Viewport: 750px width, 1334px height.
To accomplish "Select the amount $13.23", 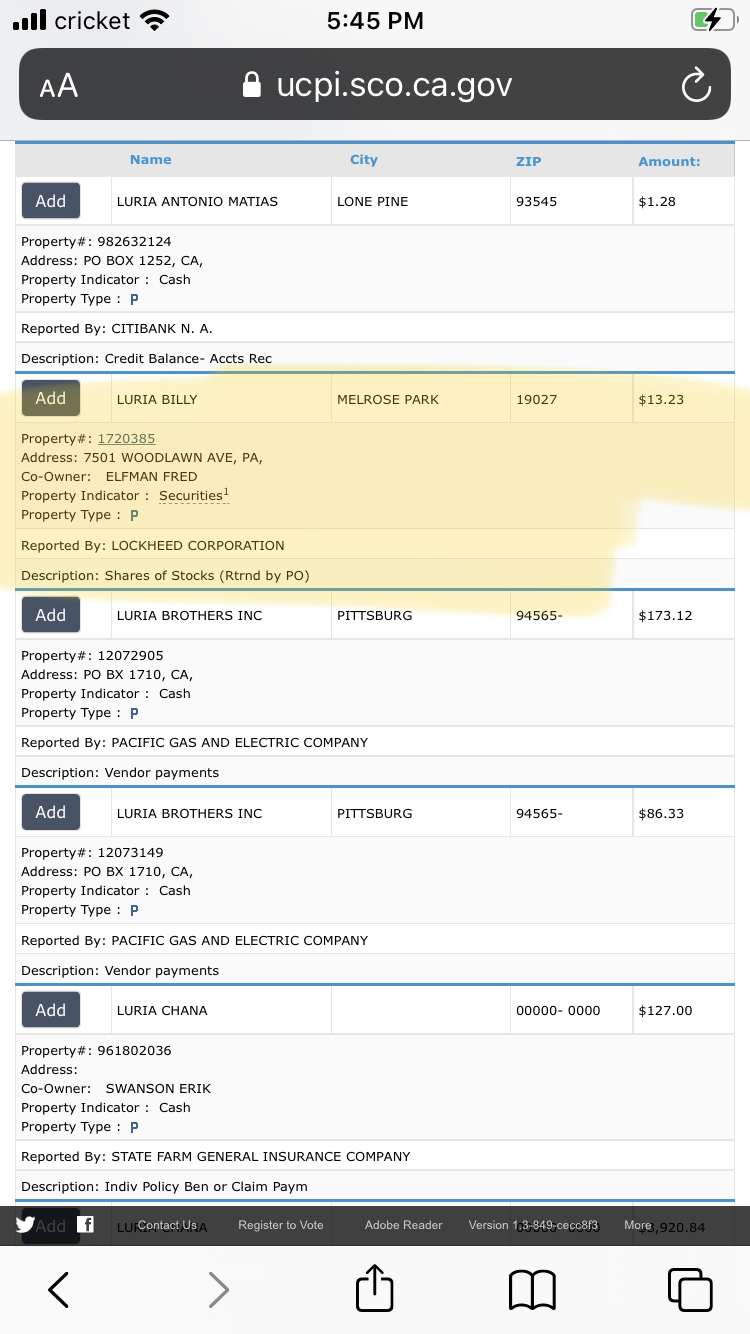I will coord(661,400).
